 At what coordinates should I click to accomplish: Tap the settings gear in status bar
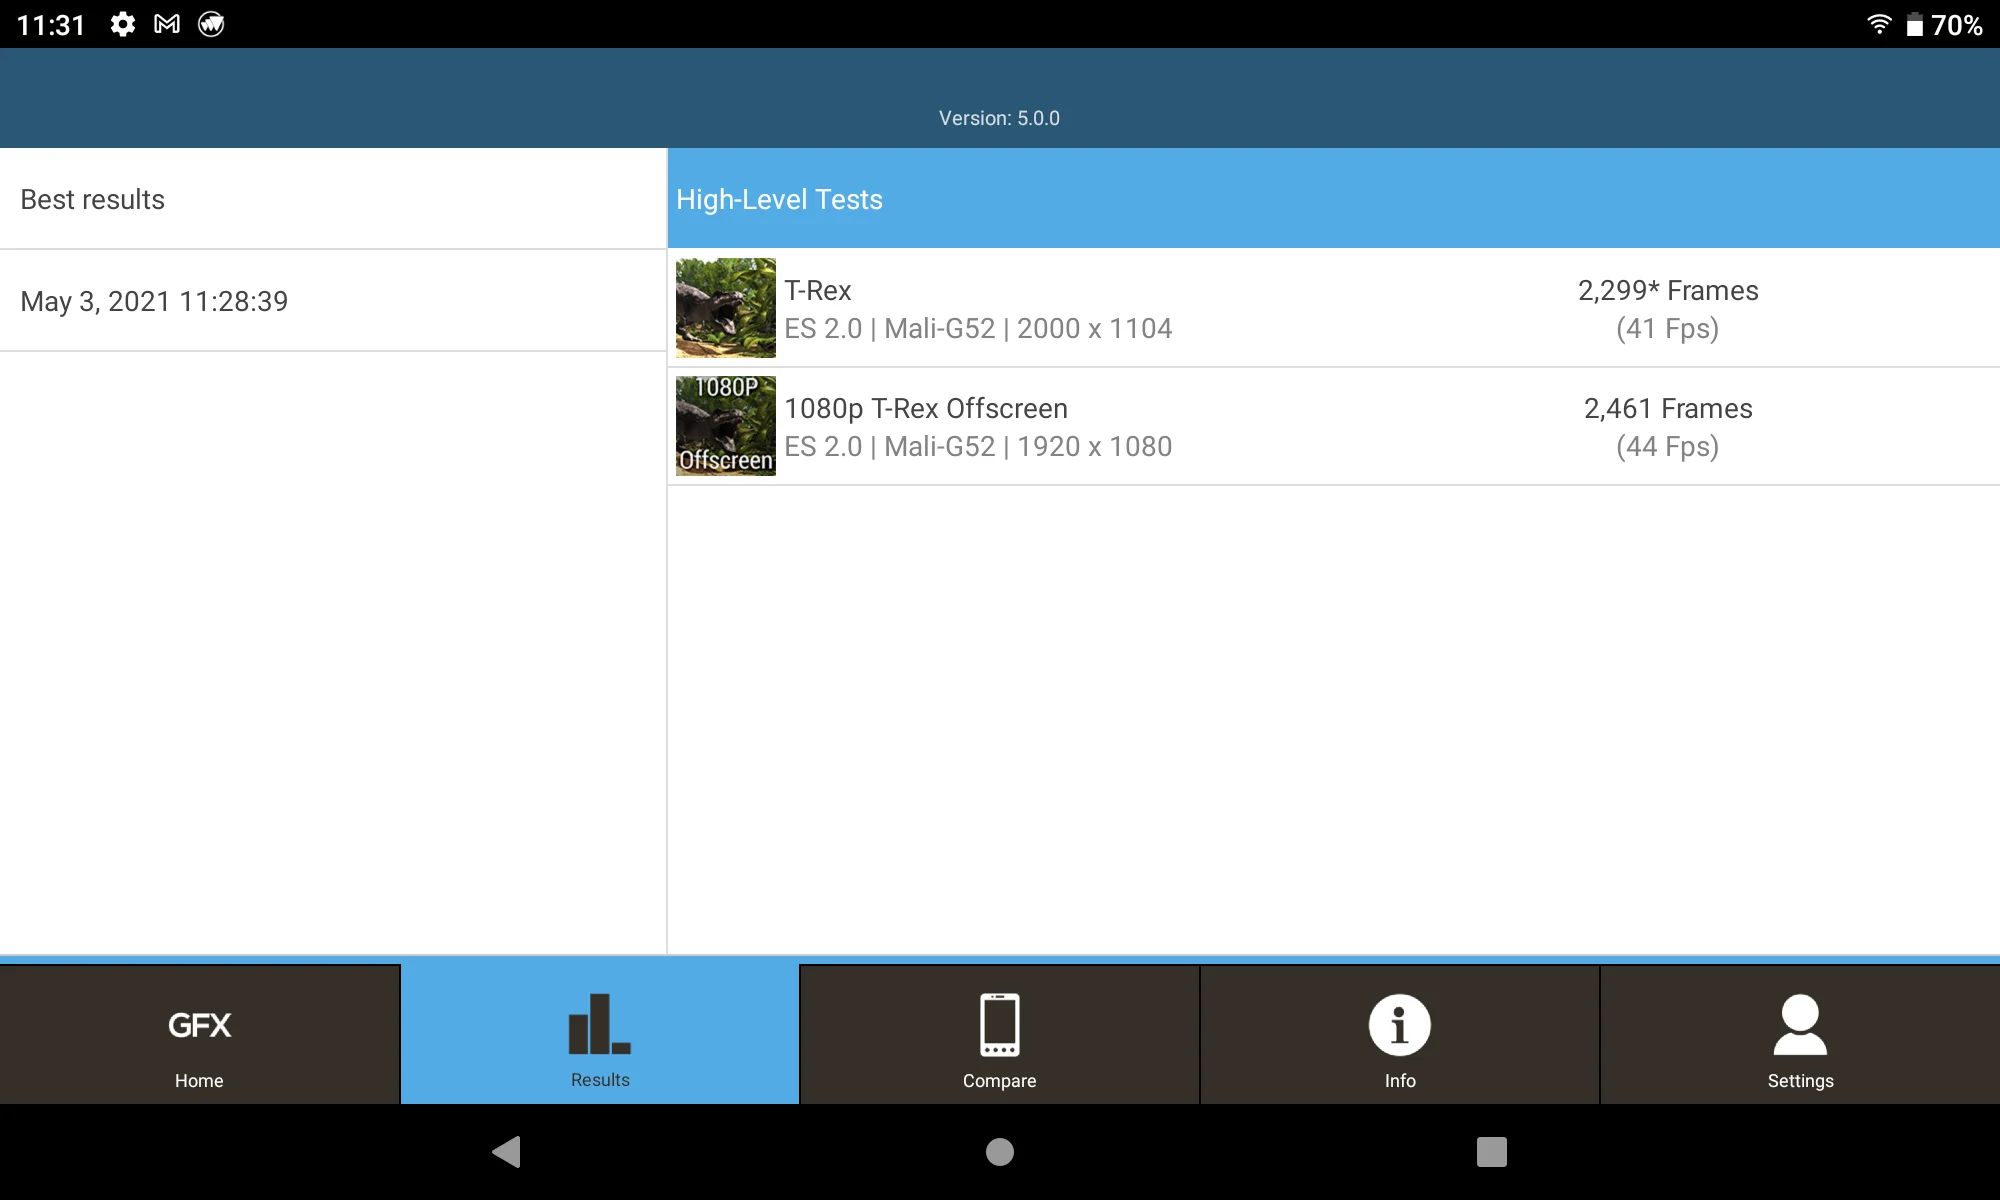tap(123, 24)
